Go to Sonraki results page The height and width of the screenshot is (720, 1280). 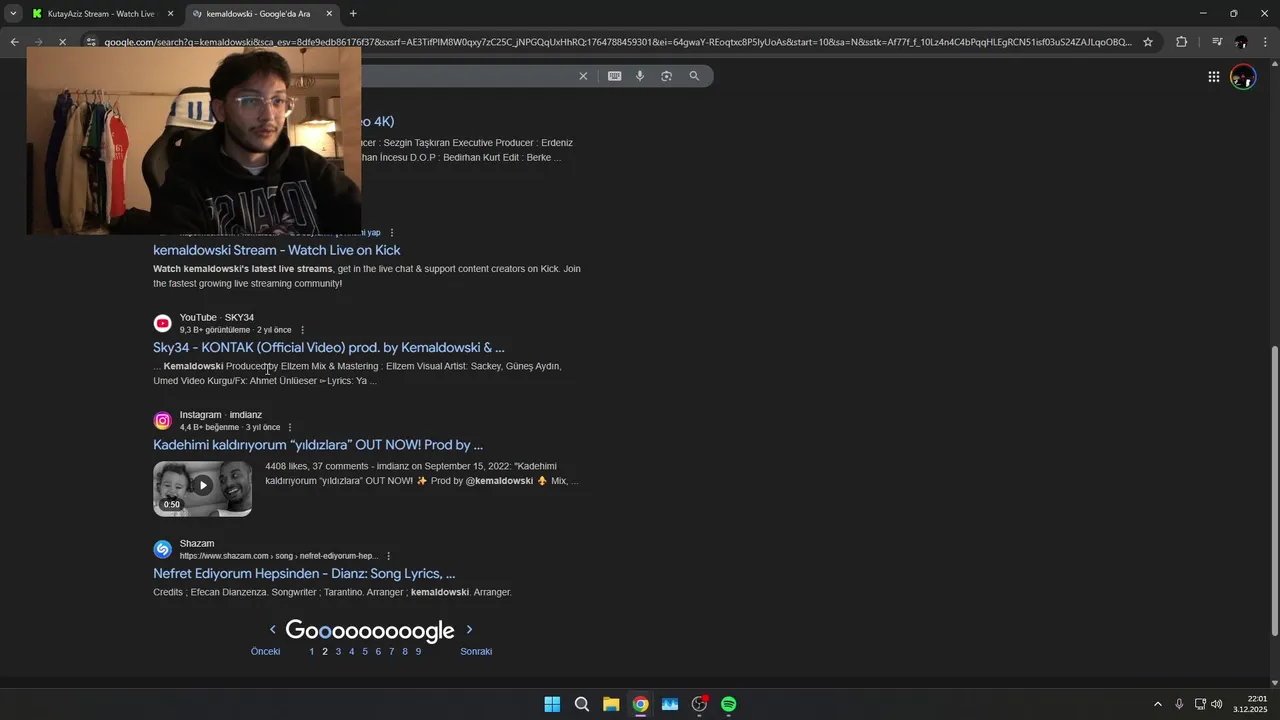[x=476, y=652]
